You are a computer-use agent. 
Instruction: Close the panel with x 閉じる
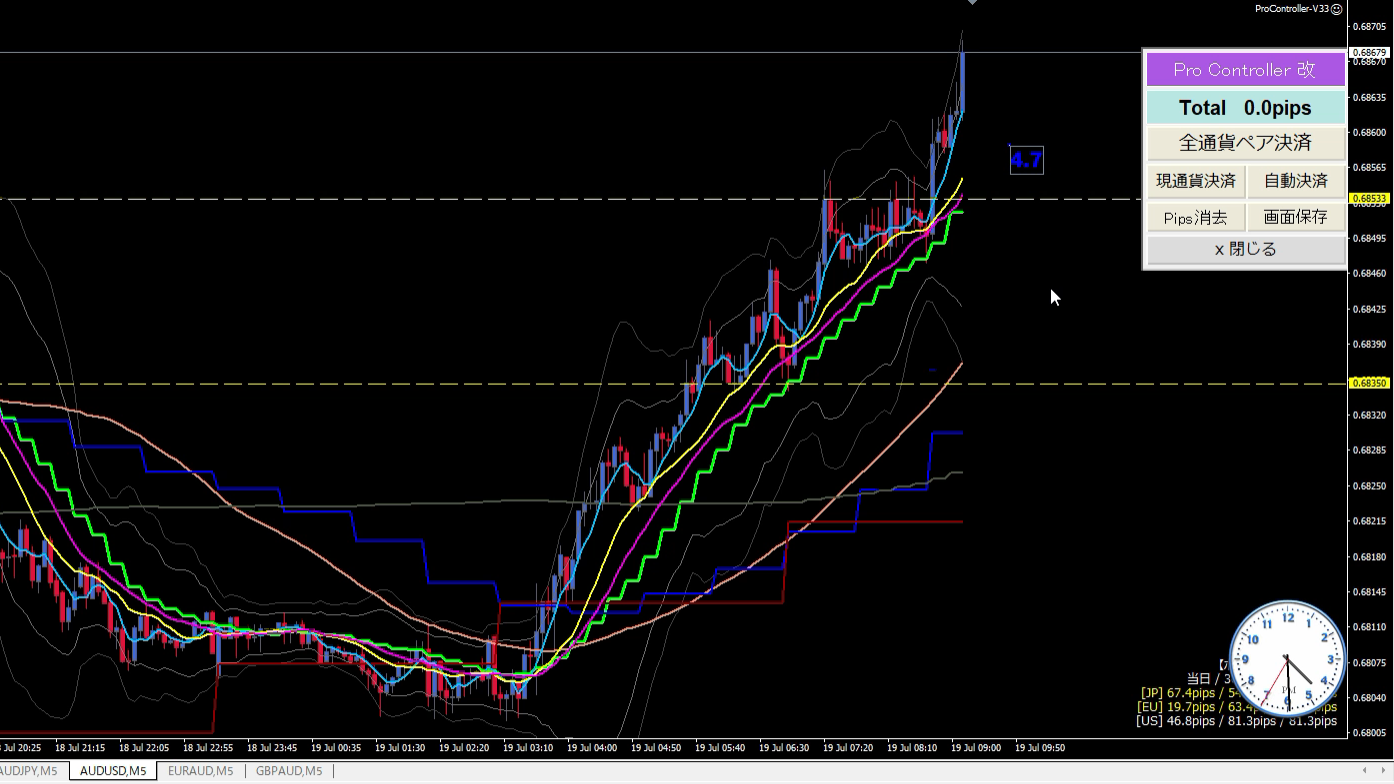pyautogui.click(x=1245, y=250)
